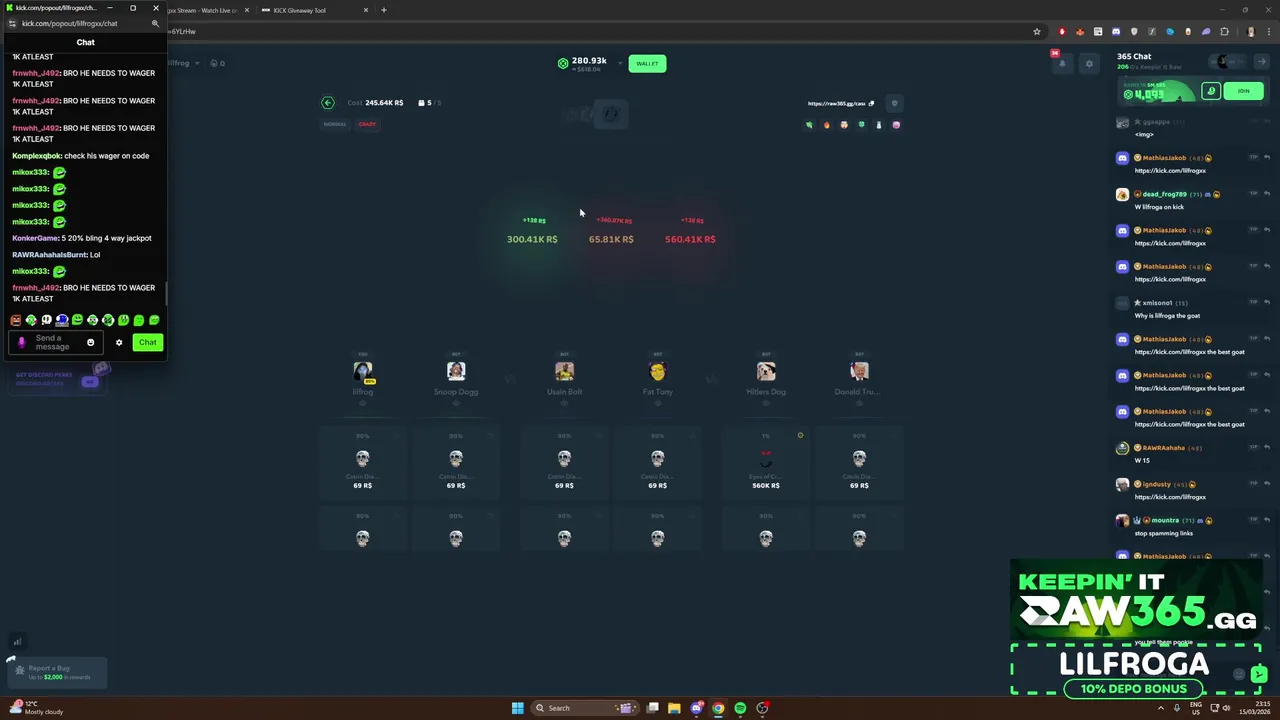This screenshot has width=1280, height=720.
Task: Click the first emoji reaction below case link
Action: tap(809, 125)
